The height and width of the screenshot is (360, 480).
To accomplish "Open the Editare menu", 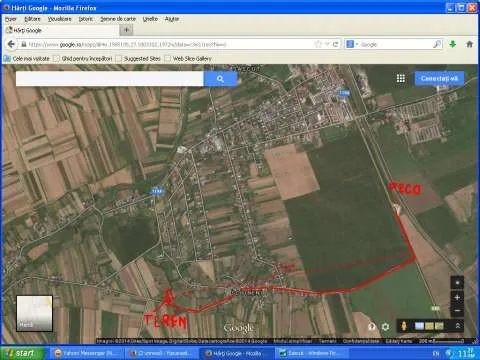I will pyautogui.click(x=32, y=19).
